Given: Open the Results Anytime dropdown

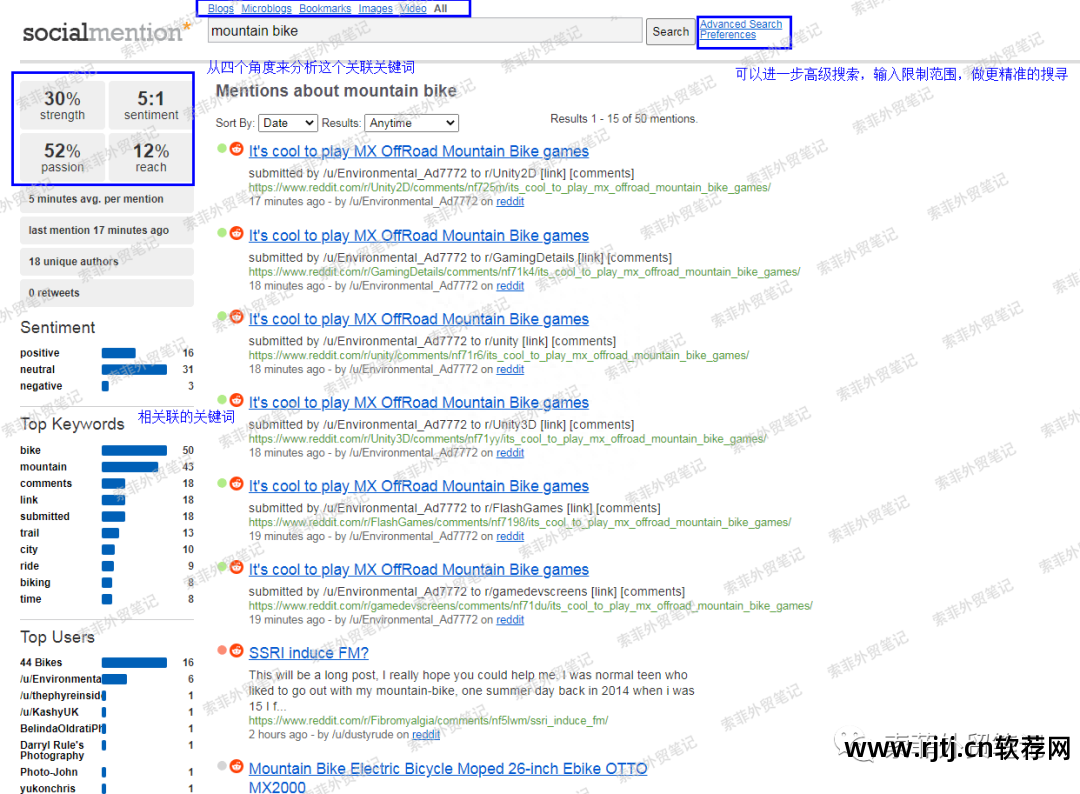Looking at the screenshot, I should tap(411, 123).
